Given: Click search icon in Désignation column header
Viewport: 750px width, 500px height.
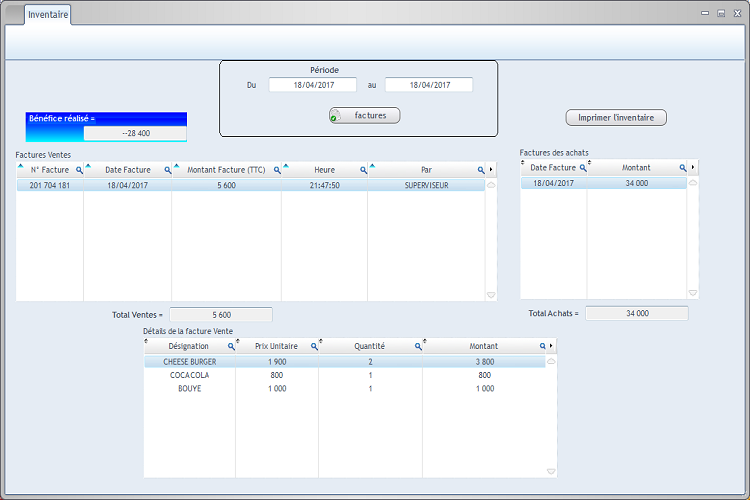Looking at the screenshot, I should coord(231,346).
